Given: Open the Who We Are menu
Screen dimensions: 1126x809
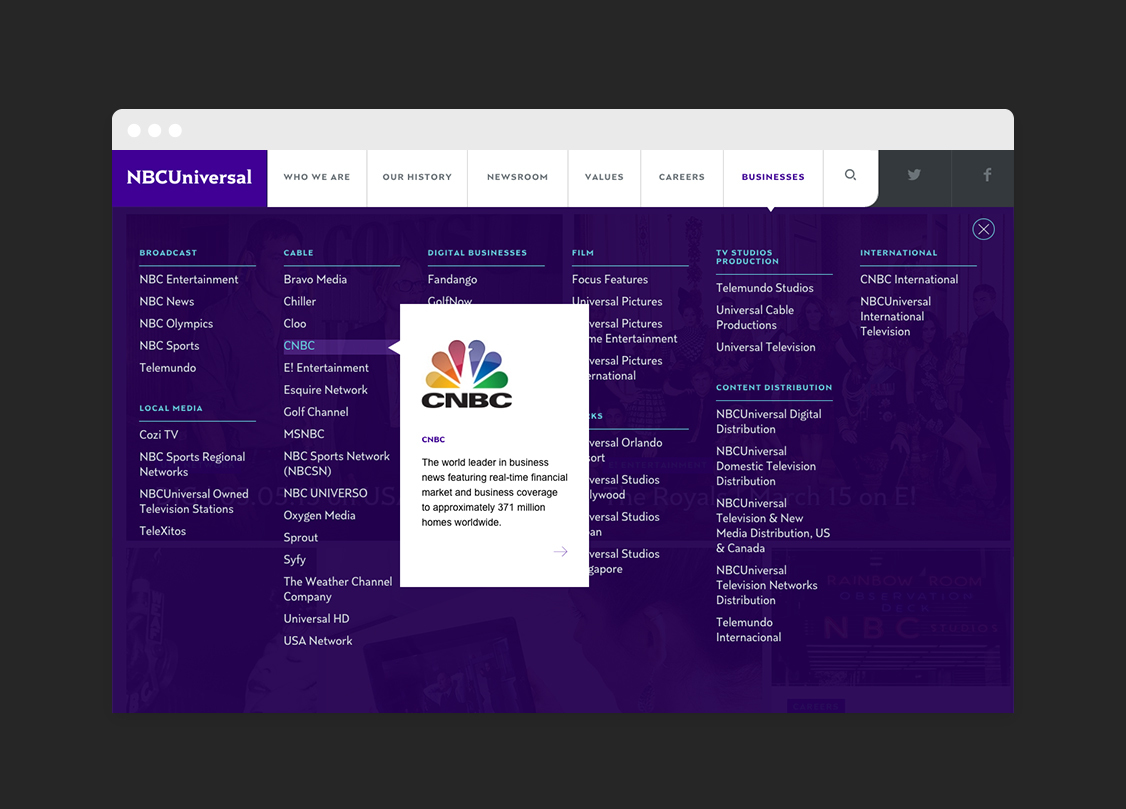Looking at the screenshot, I should (317, 177).
